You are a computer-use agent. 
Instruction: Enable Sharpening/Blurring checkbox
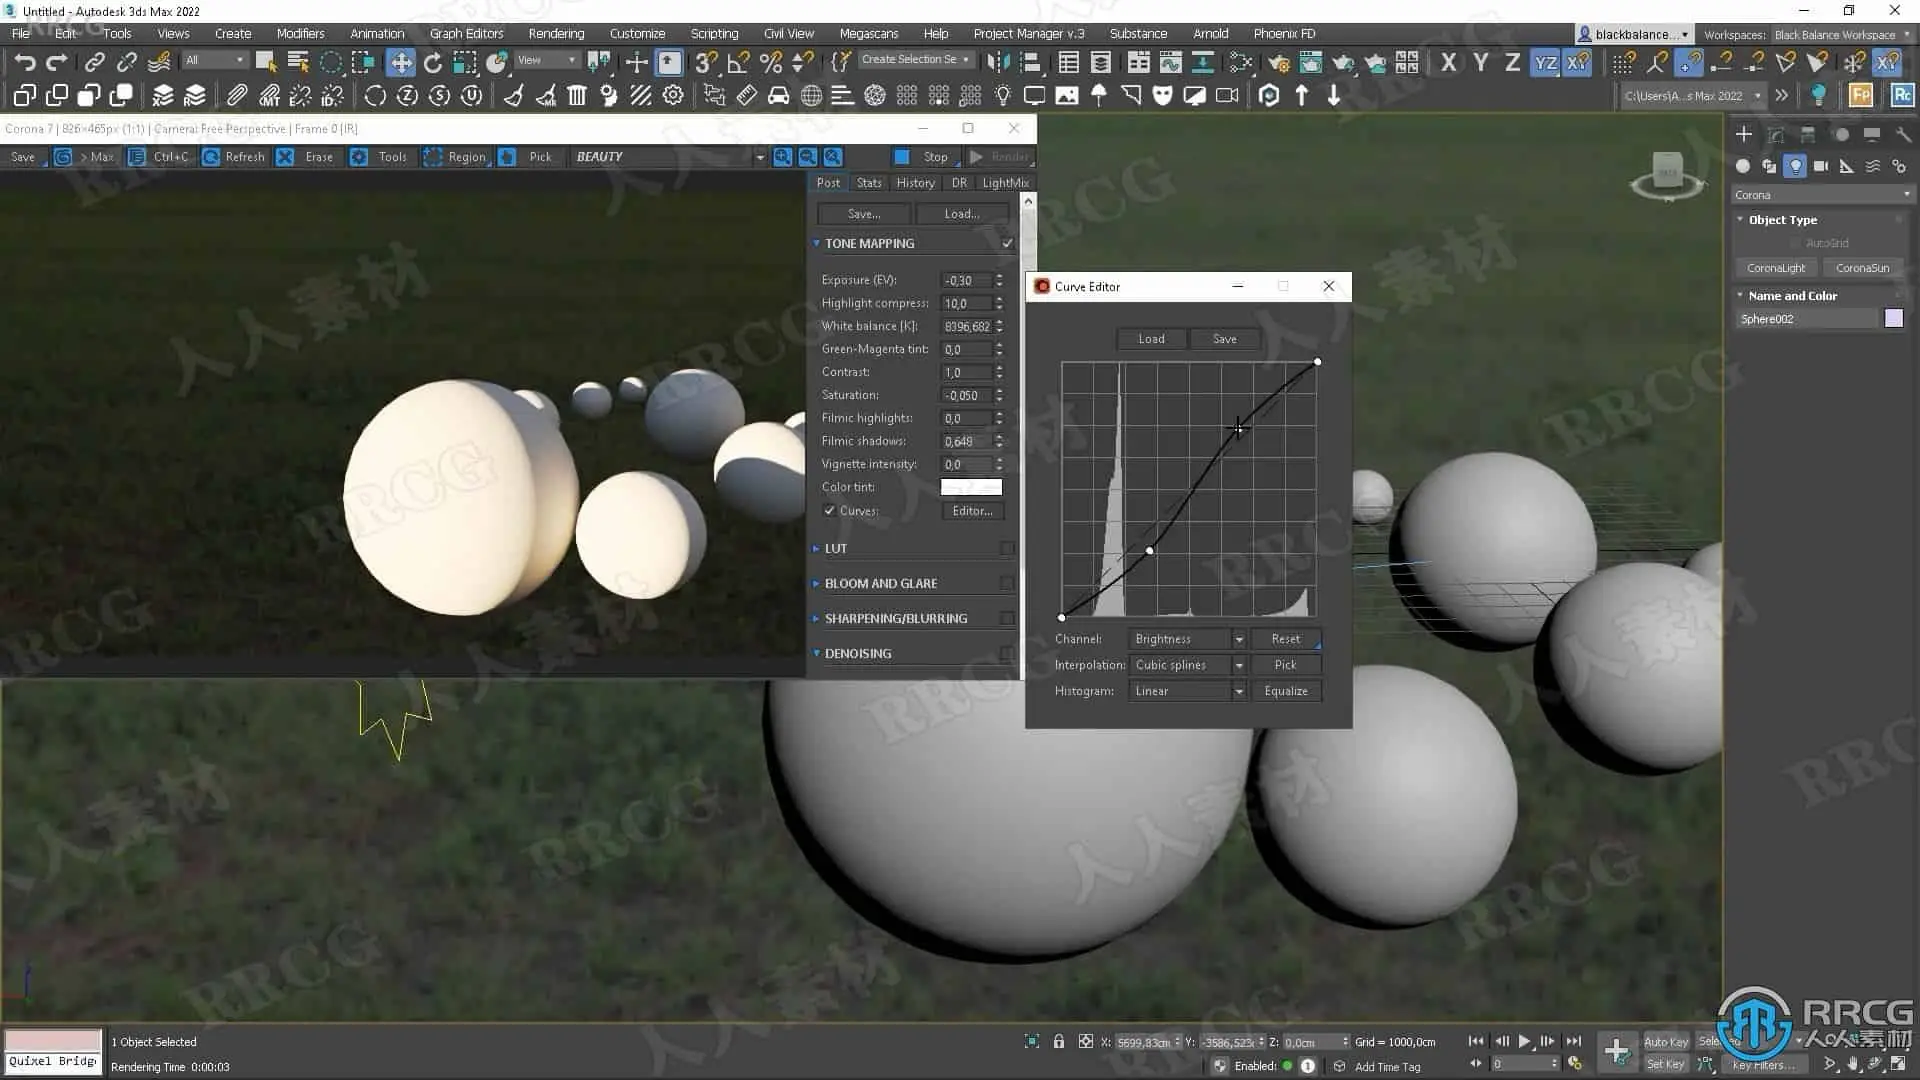coord(1007,618)
